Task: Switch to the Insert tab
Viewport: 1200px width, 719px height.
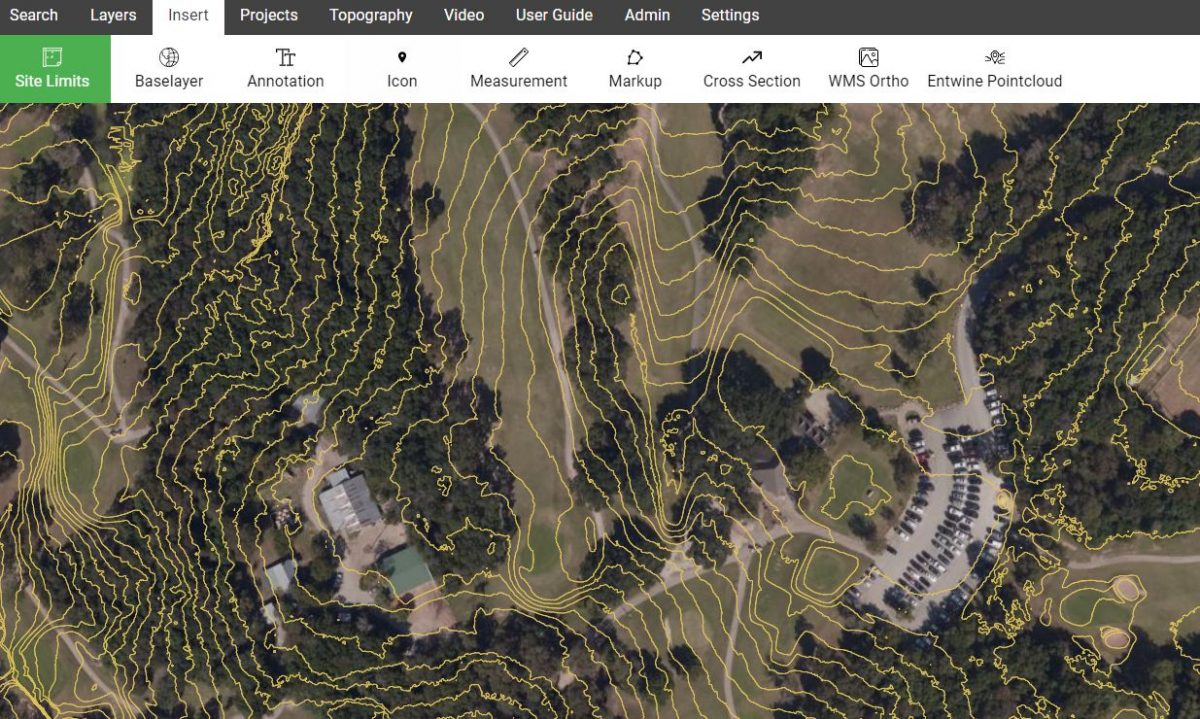Action: (186, 14)
